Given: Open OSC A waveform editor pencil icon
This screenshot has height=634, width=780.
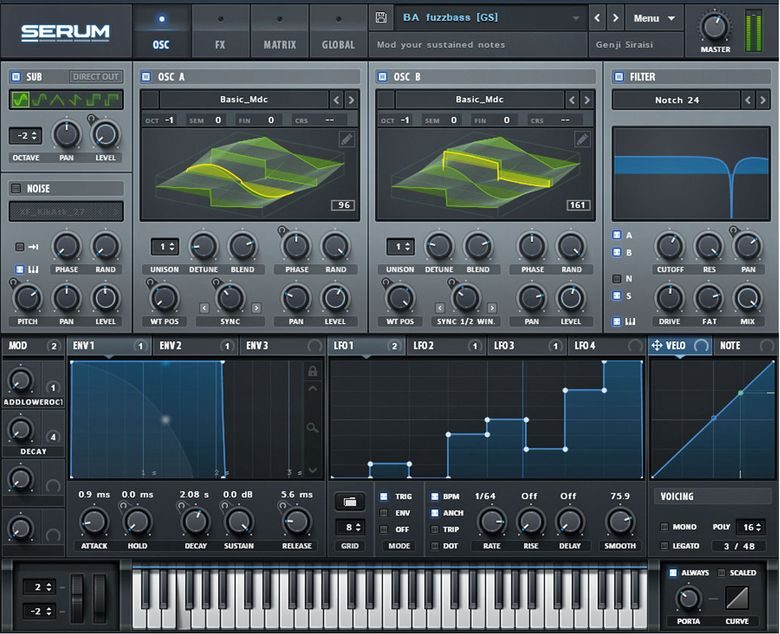Looking at the screenshot, I should (347, 139).
